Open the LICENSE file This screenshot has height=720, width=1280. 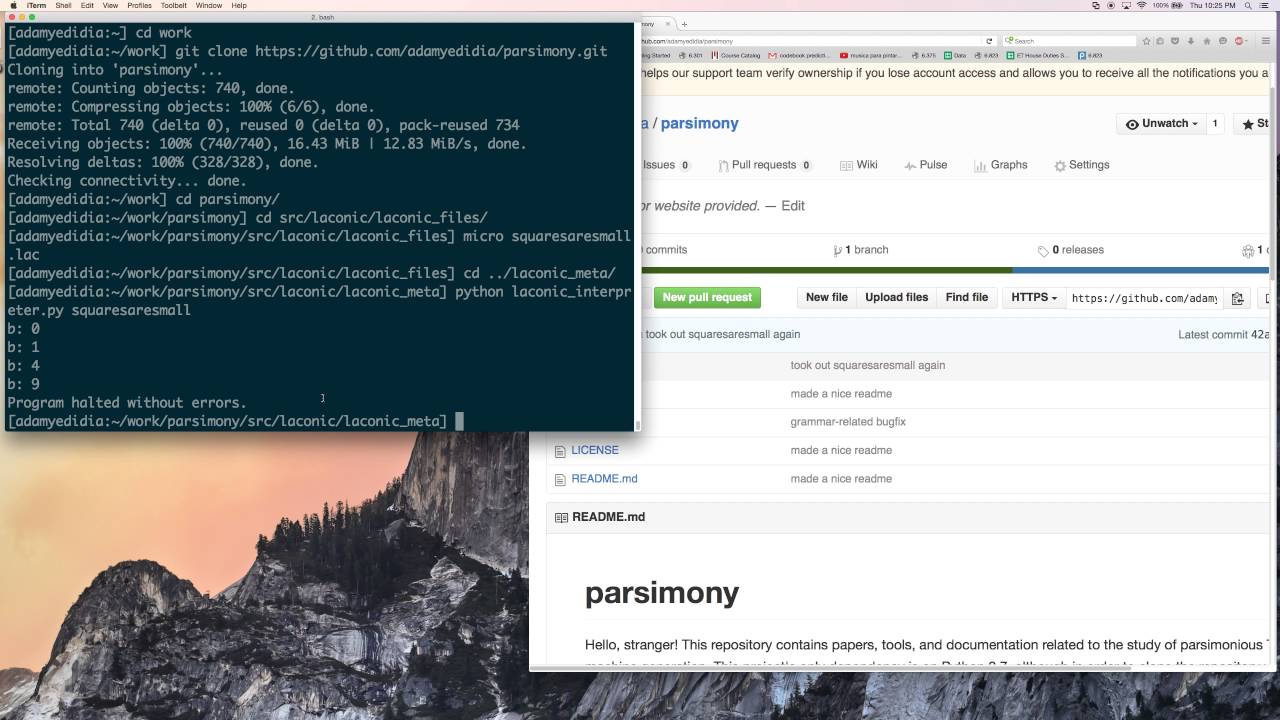click(595, 450)
